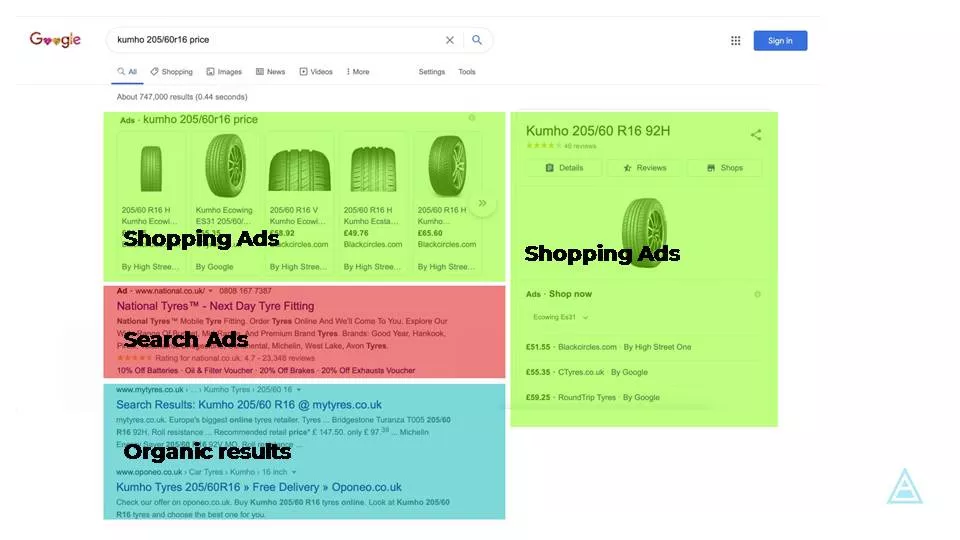Open the £51.55 Blackcircles.com offer
Screen dimensions: 960x540
pyautogui.click(x=608, y=347)
